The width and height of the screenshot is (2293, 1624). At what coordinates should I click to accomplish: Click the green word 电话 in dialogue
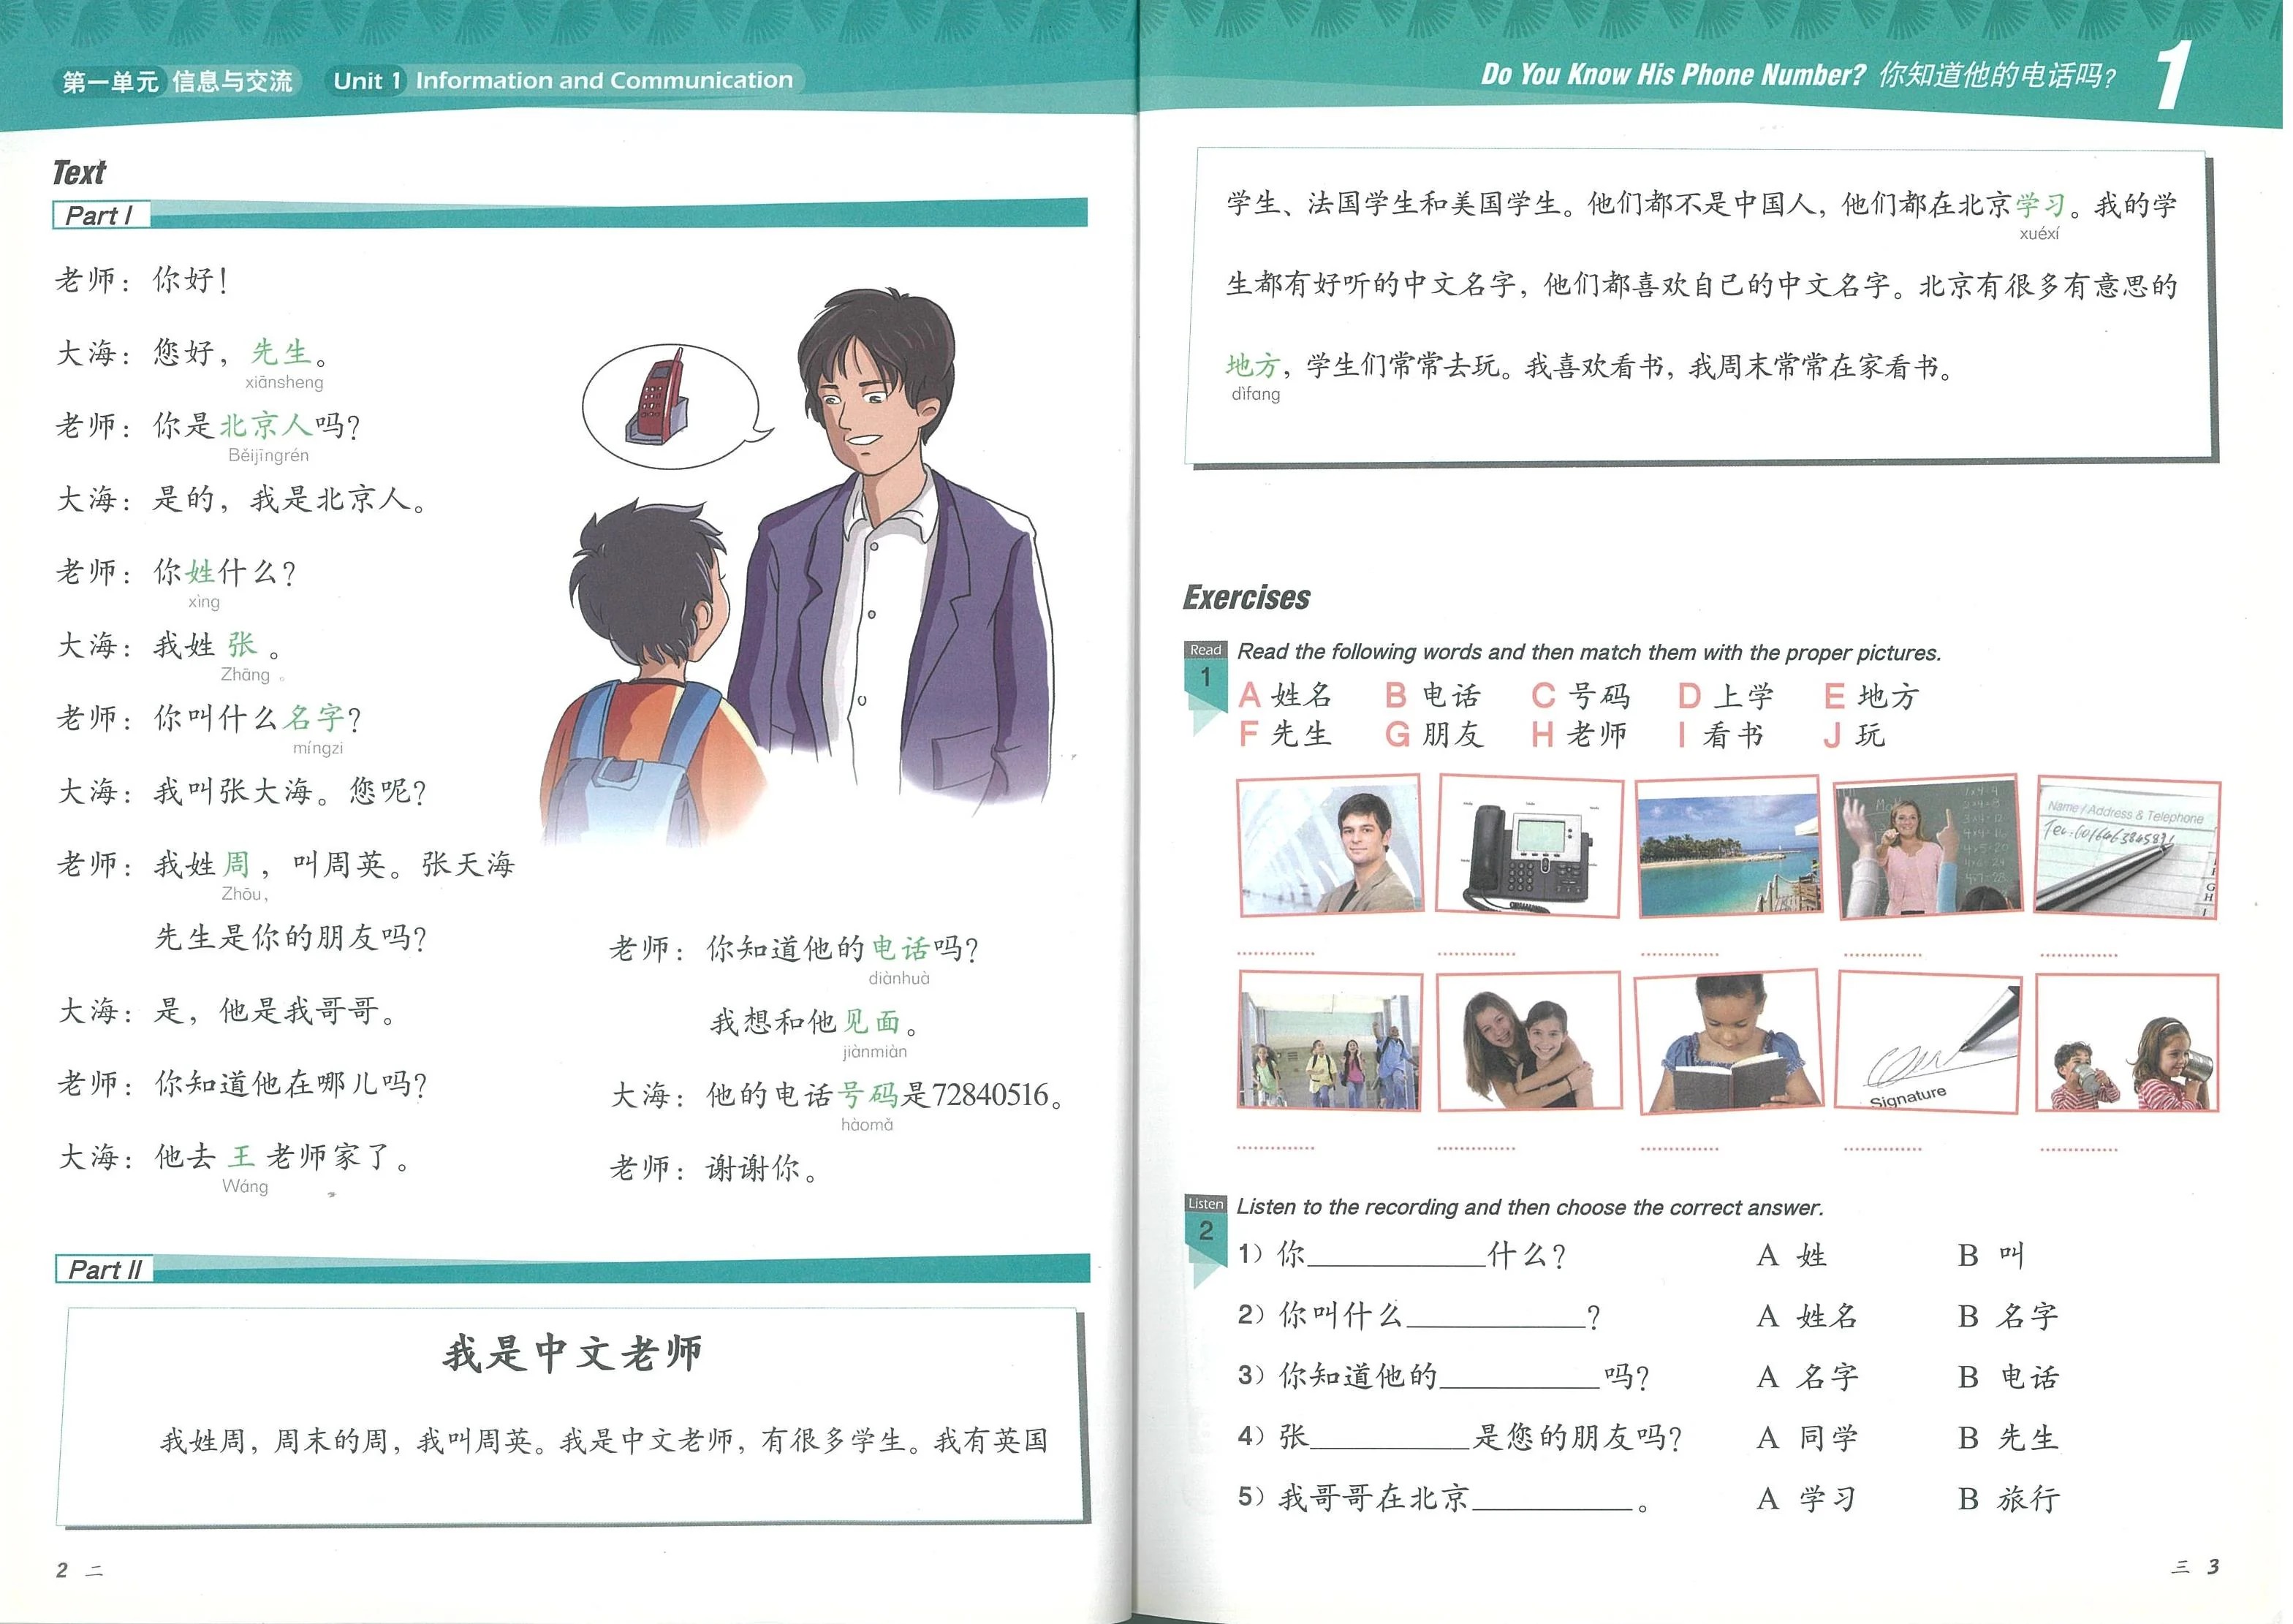[x=900, y=947]
